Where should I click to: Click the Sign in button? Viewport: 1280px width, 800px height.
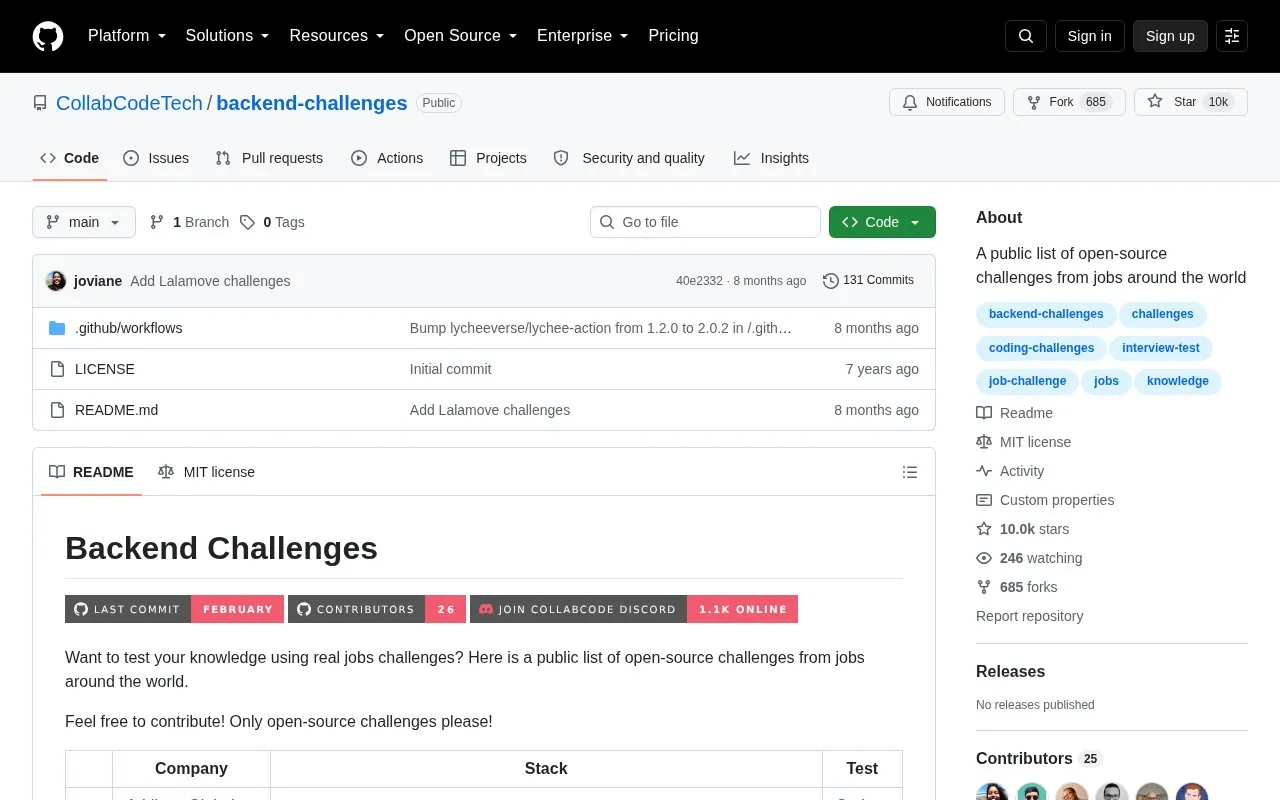pos(1089,36)
